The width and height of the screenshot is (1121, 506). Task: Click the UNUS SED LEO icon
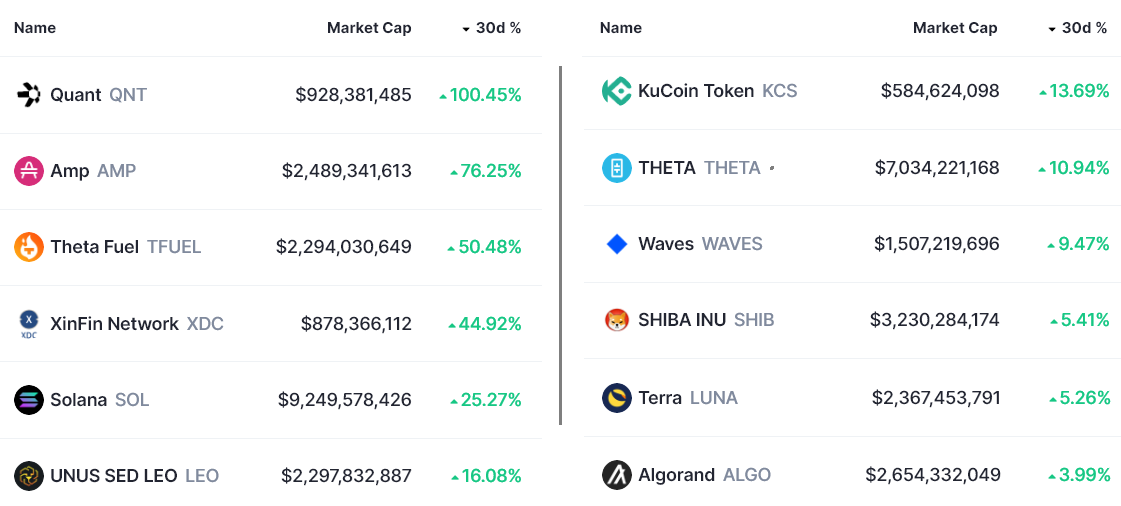[x=29, y=476]
